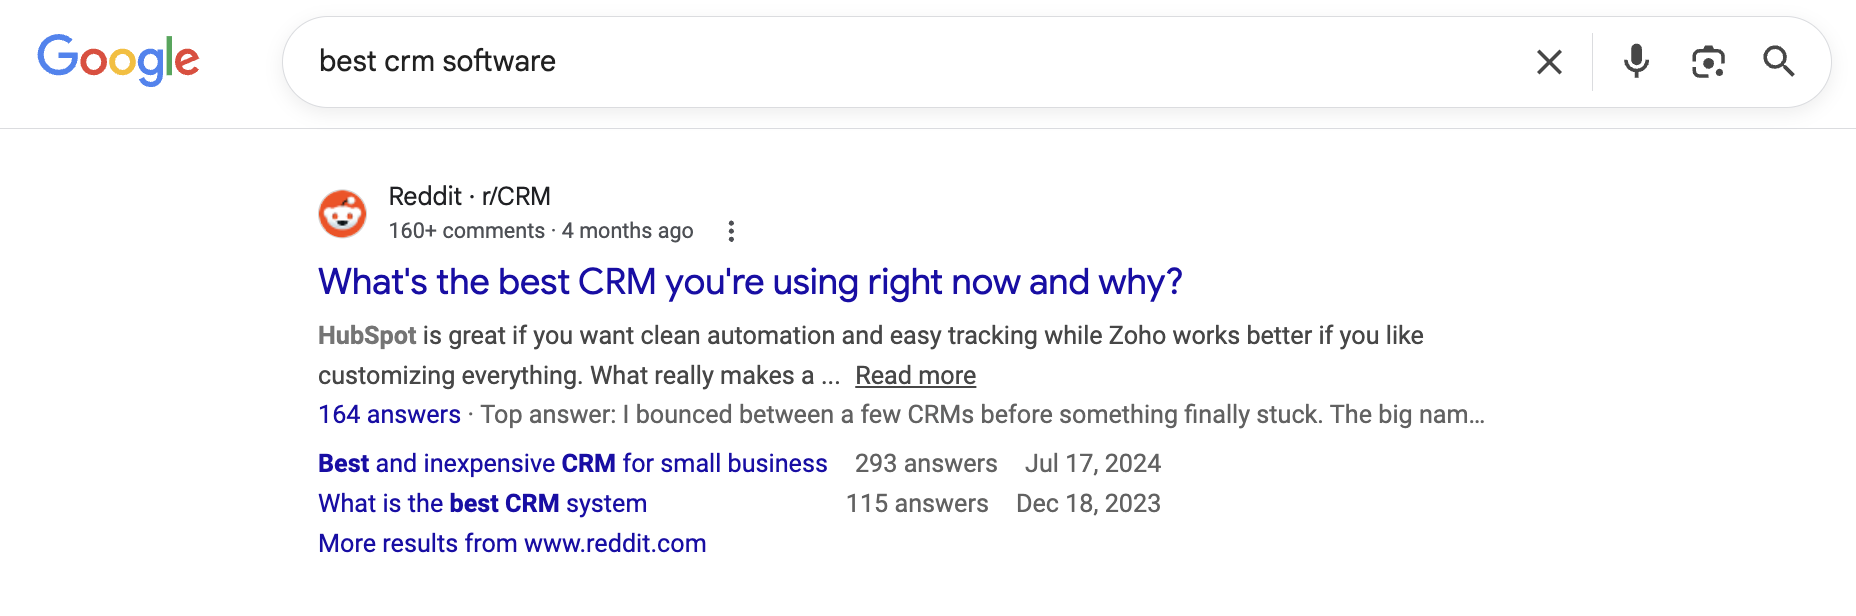Click the '160+ comments · 4 months ago' text
Viewport: 1856px width, 616px height.
pos(540,231)
